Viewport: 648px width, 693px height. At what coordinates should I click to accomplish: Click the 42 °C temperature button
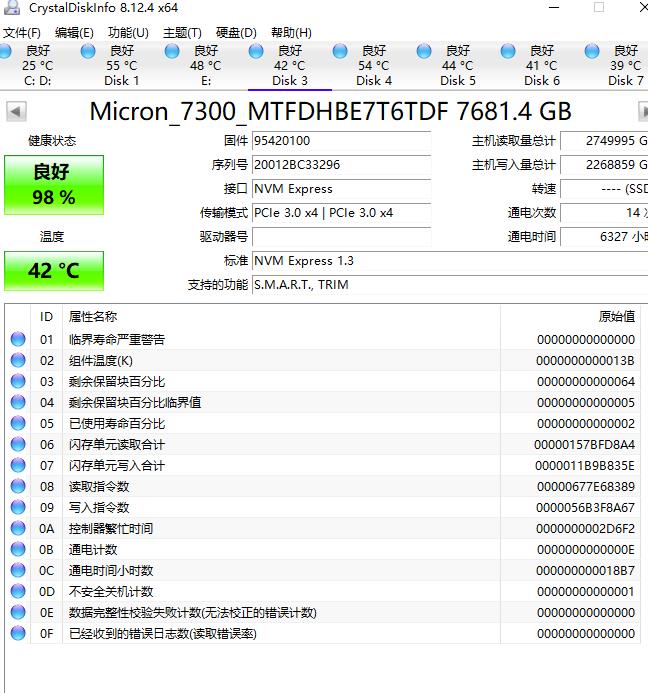pyautogui.click(x=54, y=271)
